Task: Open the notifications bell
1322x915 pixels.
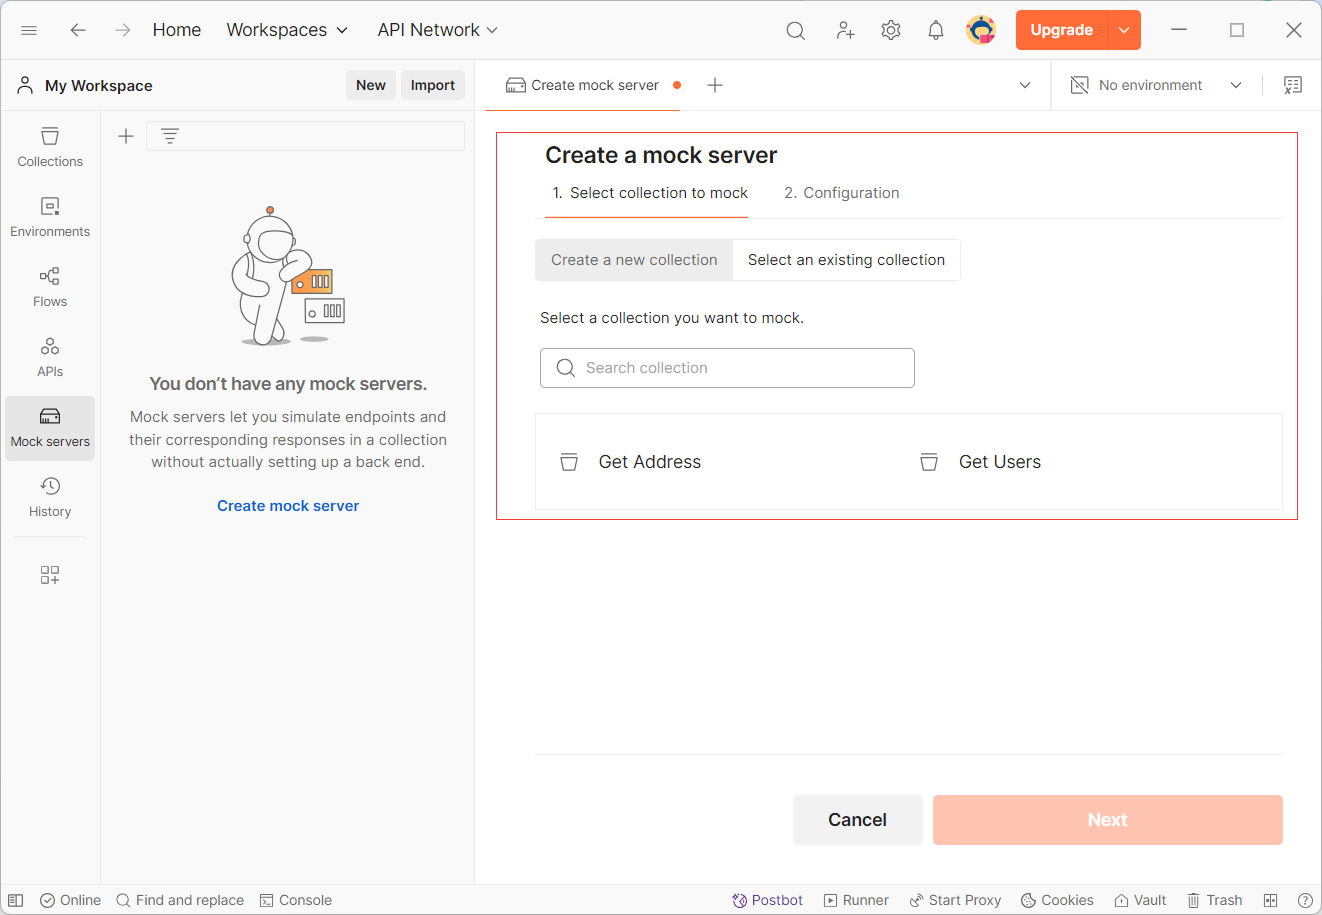Action: tap(936, 30)
